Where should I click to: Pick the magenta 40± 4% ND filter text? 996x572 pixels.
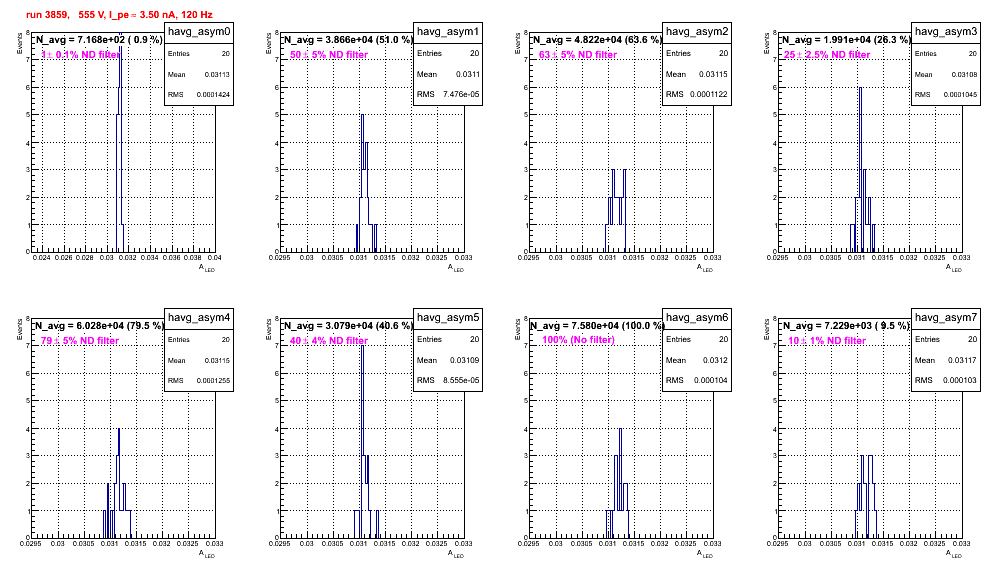329,341
